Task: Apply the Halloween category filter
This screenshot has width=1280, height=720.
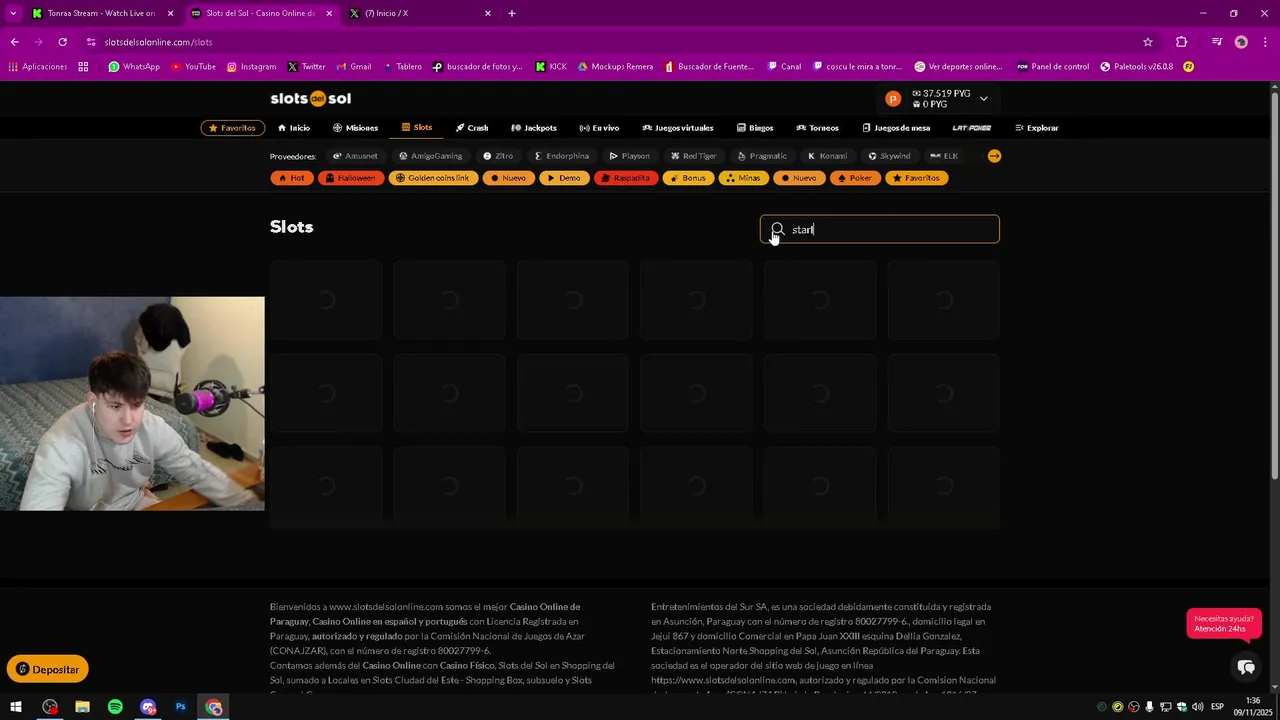Action: 351,178
